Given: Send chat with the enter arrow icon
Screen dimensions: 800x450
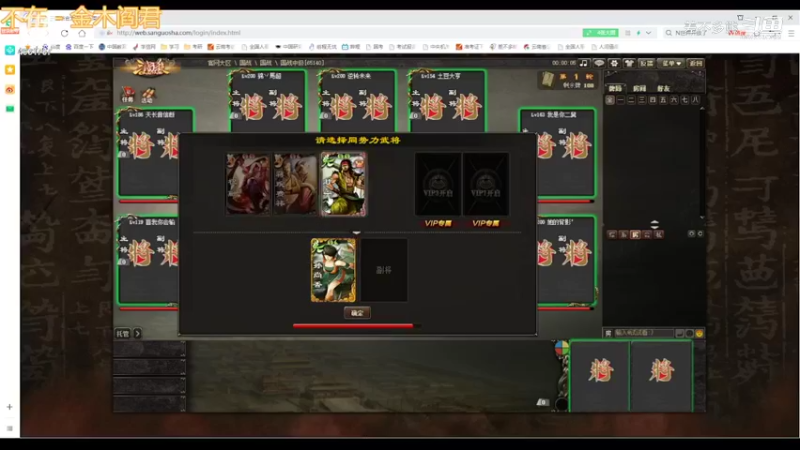Looking at the screenshot, I should pos(680,333).
